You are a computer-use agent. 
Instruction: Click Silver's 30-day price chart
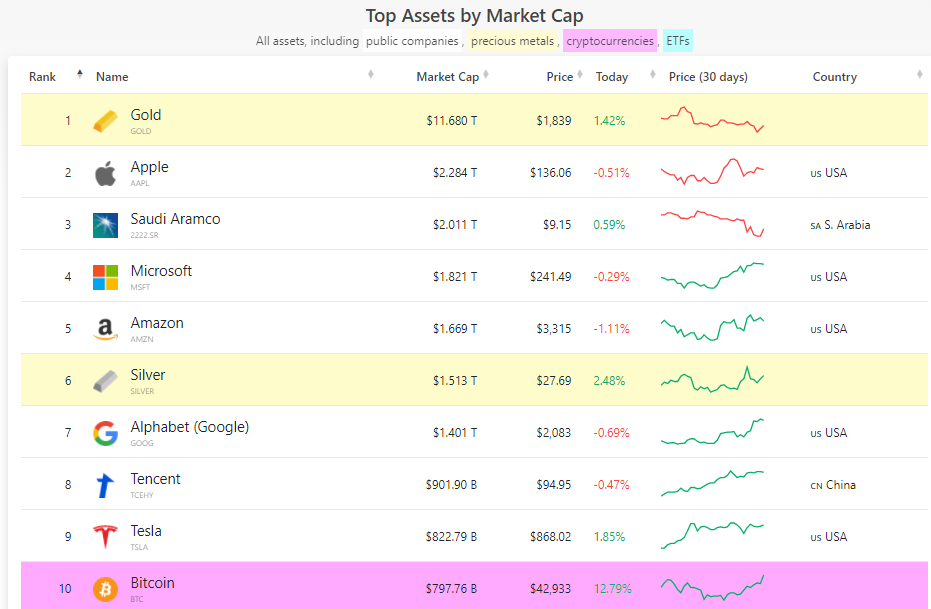(712, 380)
